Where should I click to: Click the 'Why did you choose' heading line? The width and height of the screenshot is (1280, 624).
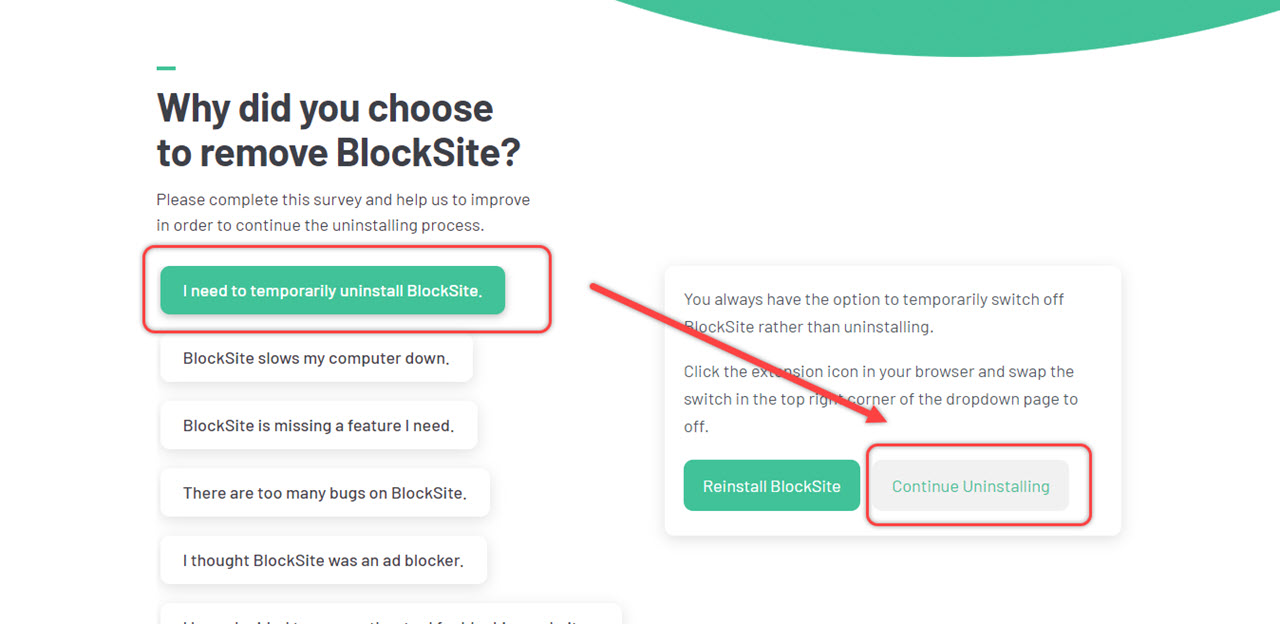[x=325, y=108]
